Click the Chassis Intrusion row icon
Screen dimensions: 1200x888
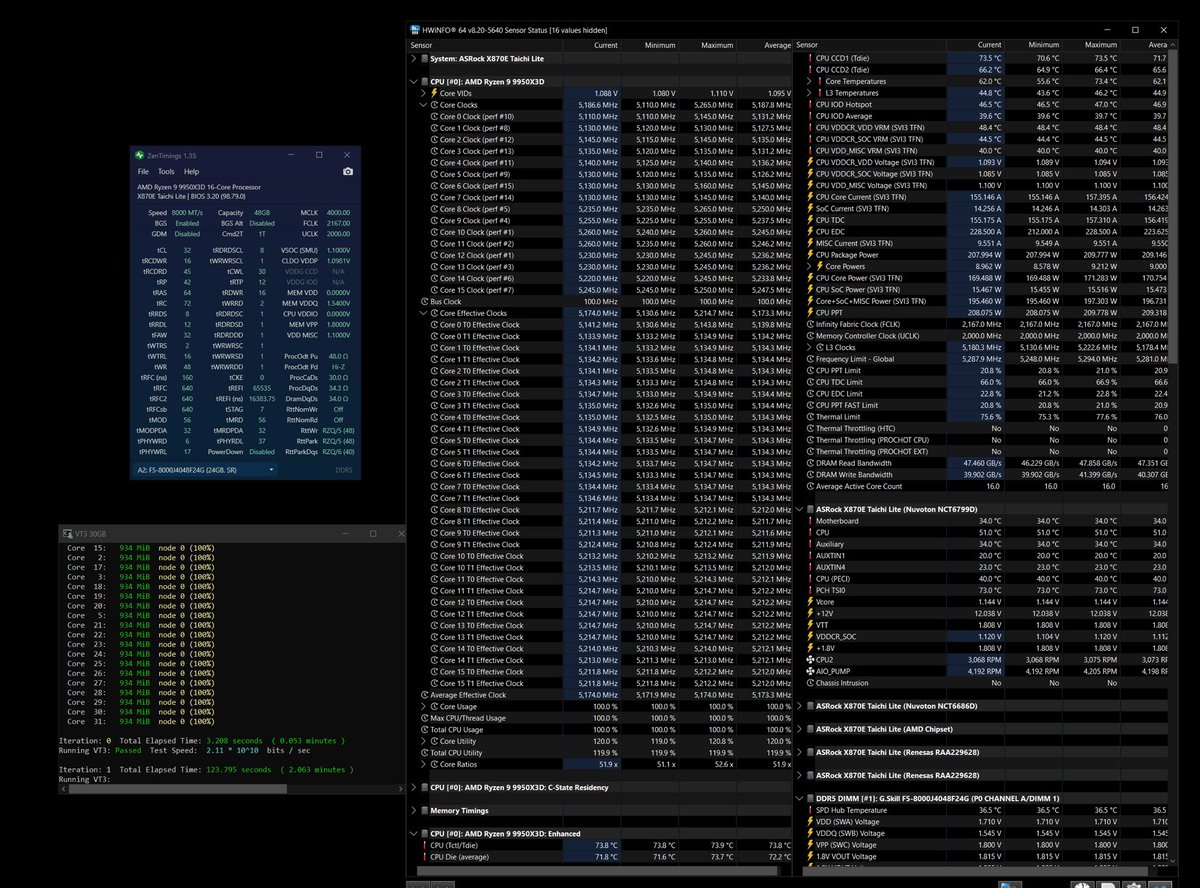(808, 683)
